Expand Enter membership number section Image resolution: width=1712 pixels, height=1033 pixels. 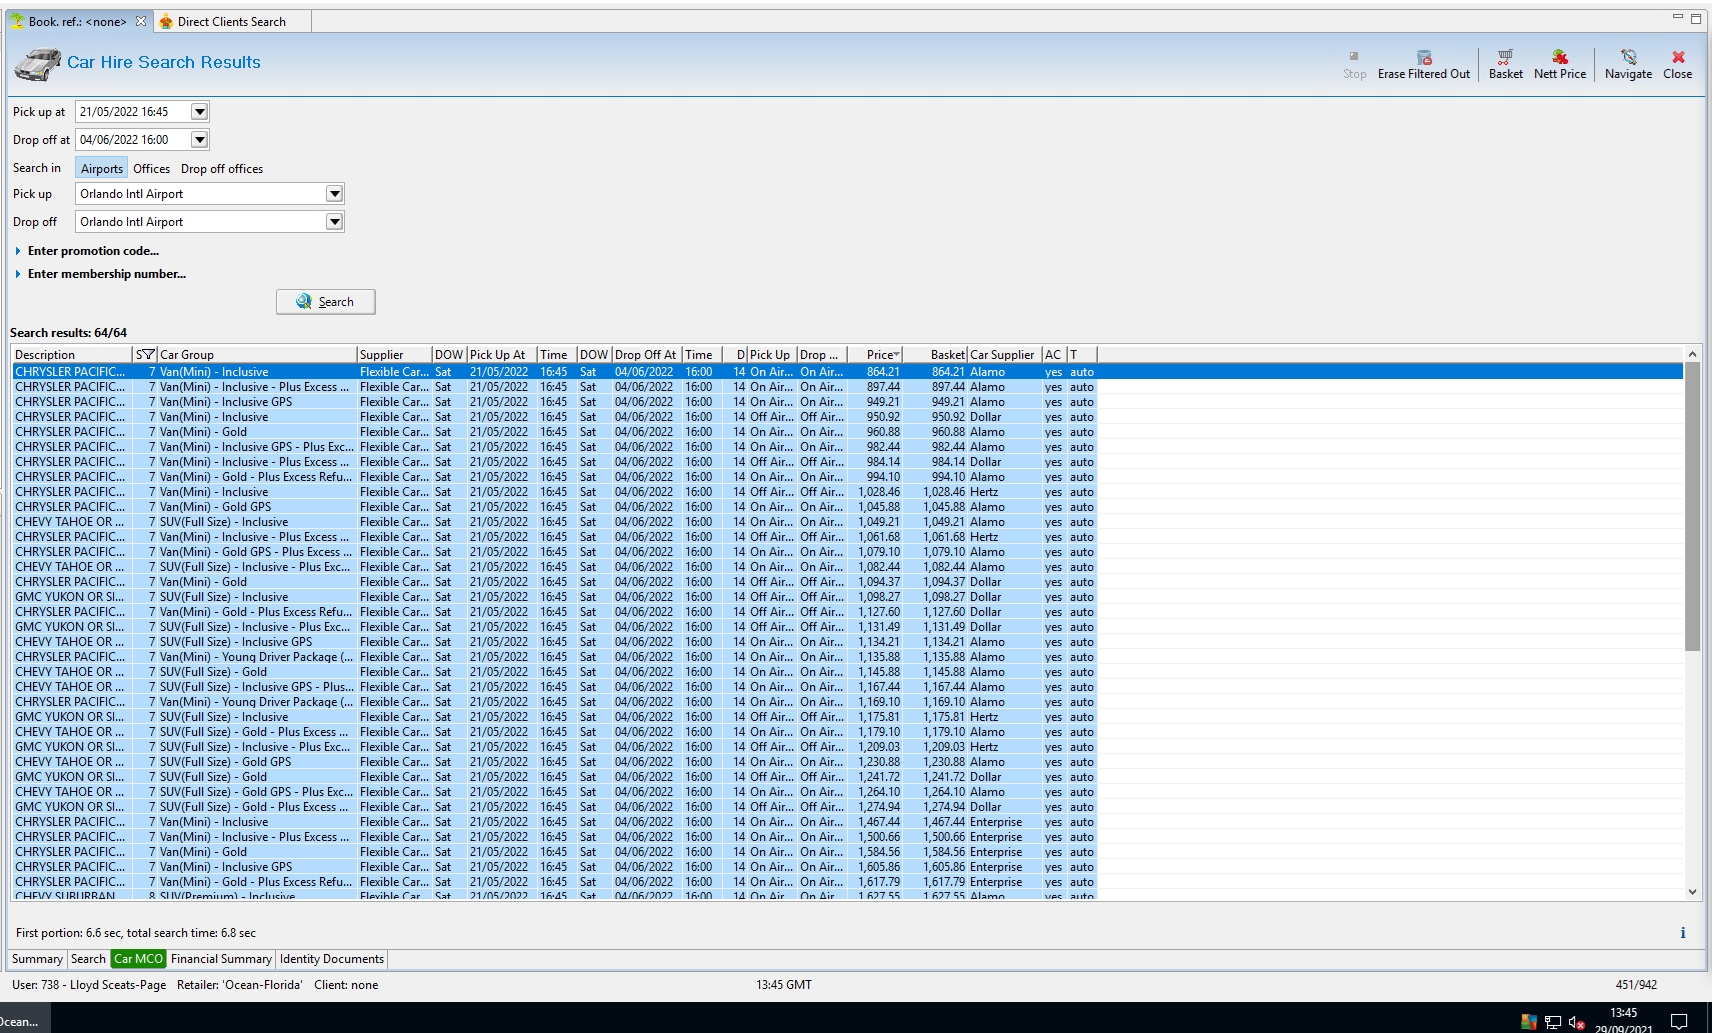coord(100,274)
